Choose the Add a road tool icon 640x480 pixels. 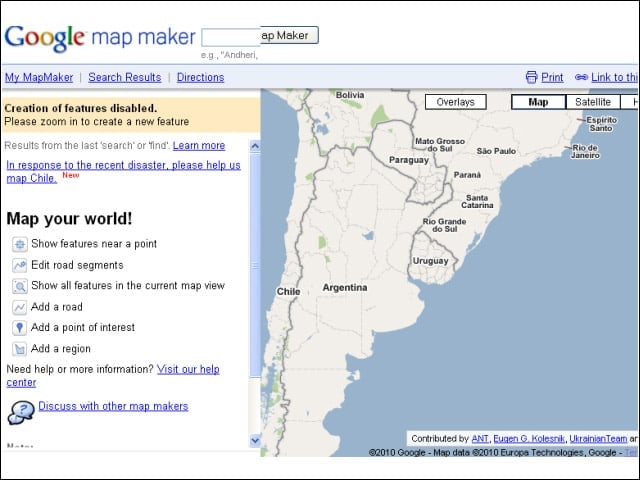pyautogui.click(x=20, y=307)
